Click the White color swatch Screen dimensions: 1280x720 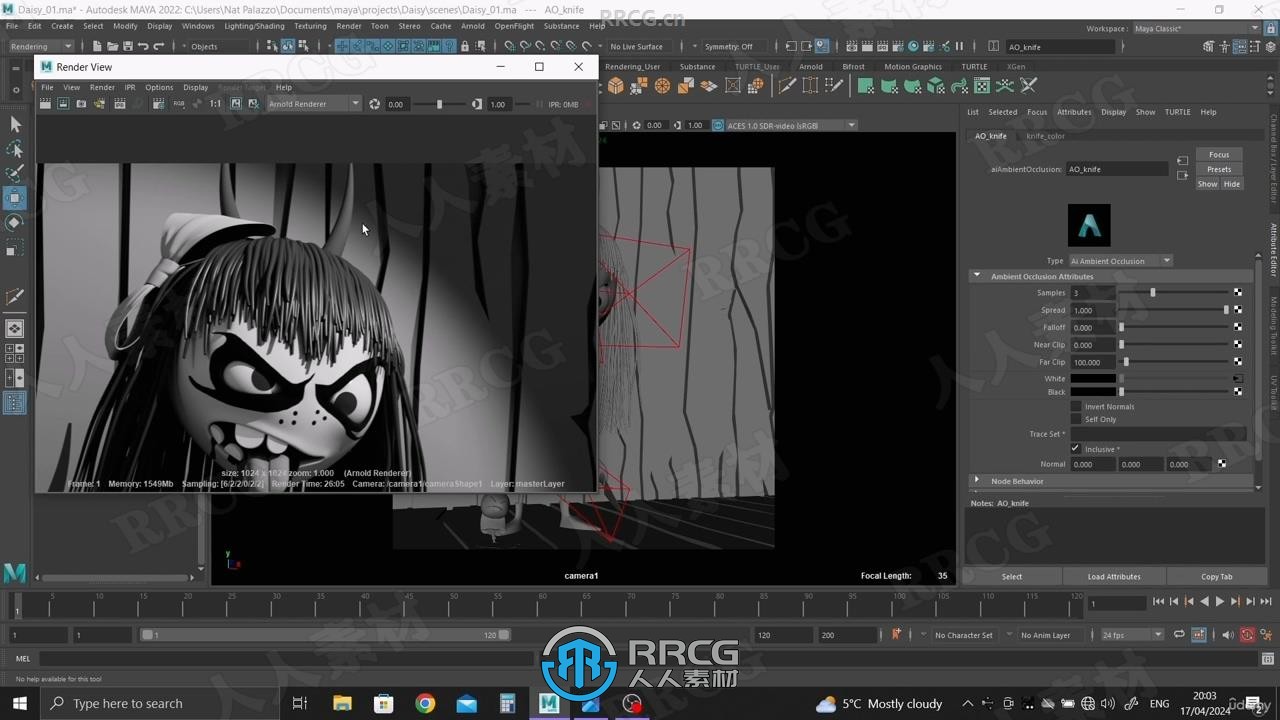(x=1093, y=379)
